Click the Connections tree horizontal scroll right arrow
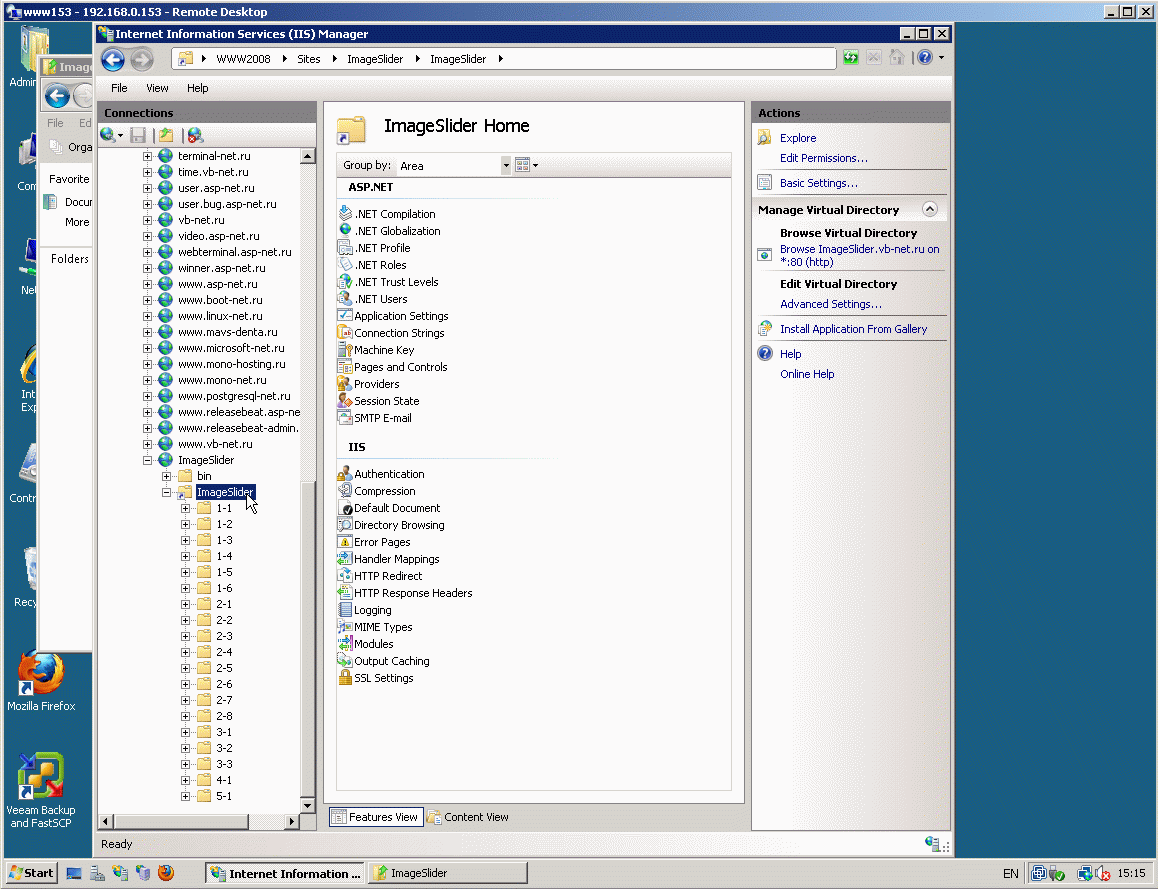 coord(292,821)
